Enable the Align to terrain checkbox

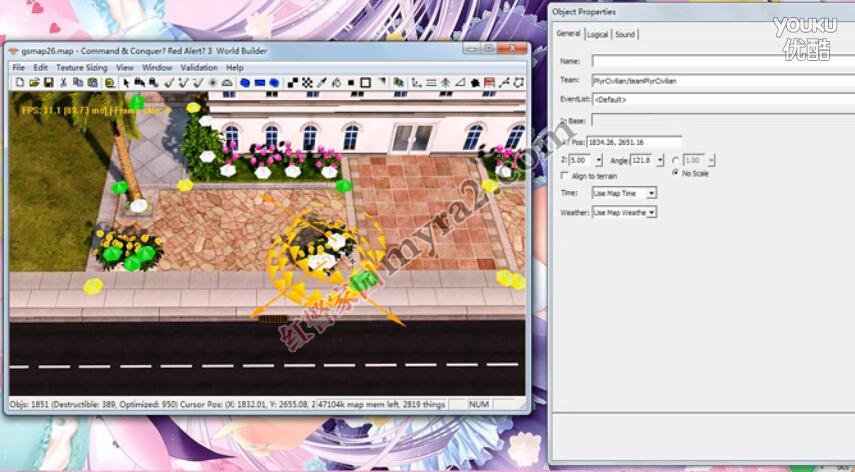click(x=564, y=176)
